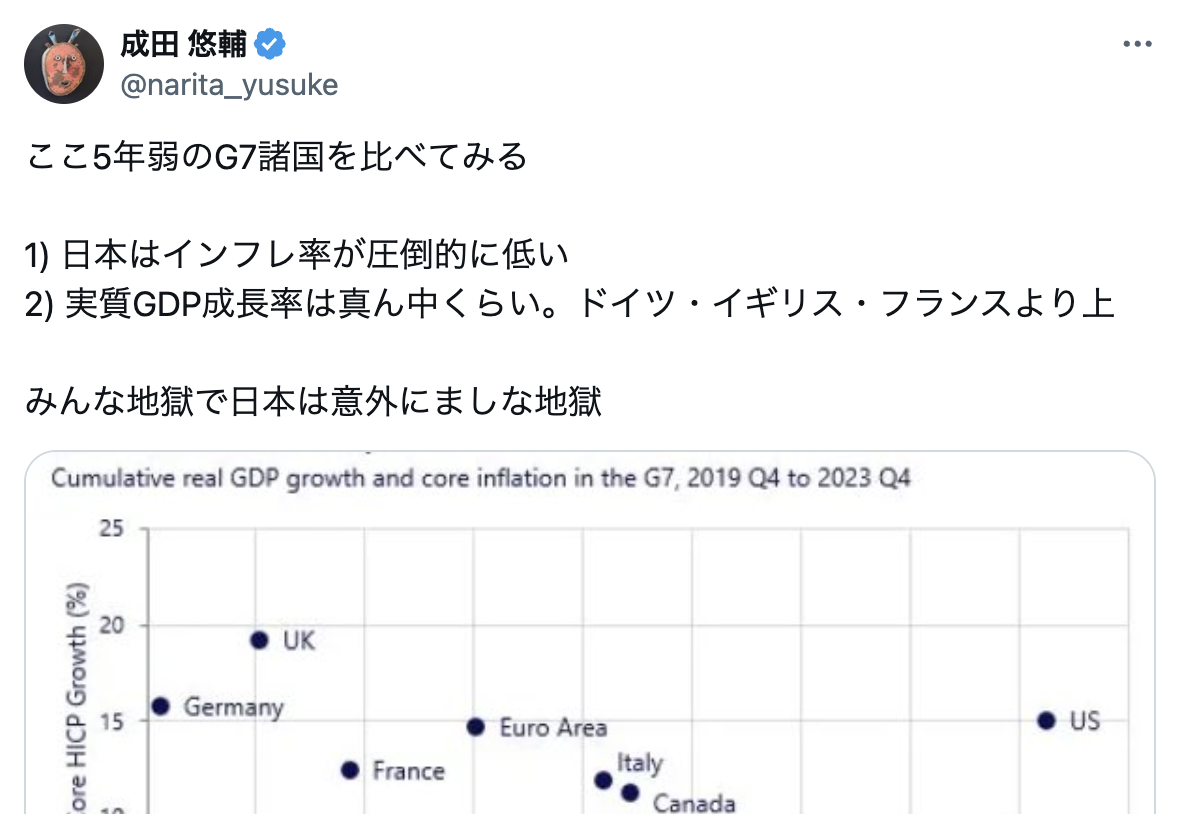Click the y-axis tick value 25
The image size is (1184, 814).
pos(111,528)
